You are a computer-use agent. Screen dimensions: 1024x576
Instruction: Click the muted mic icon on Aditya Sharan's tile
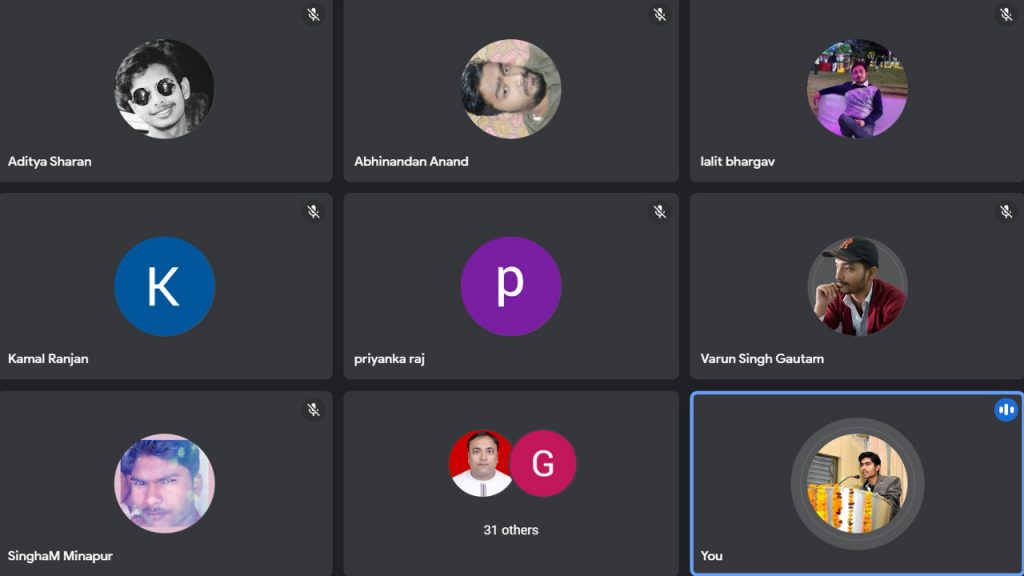pos(313,15)
